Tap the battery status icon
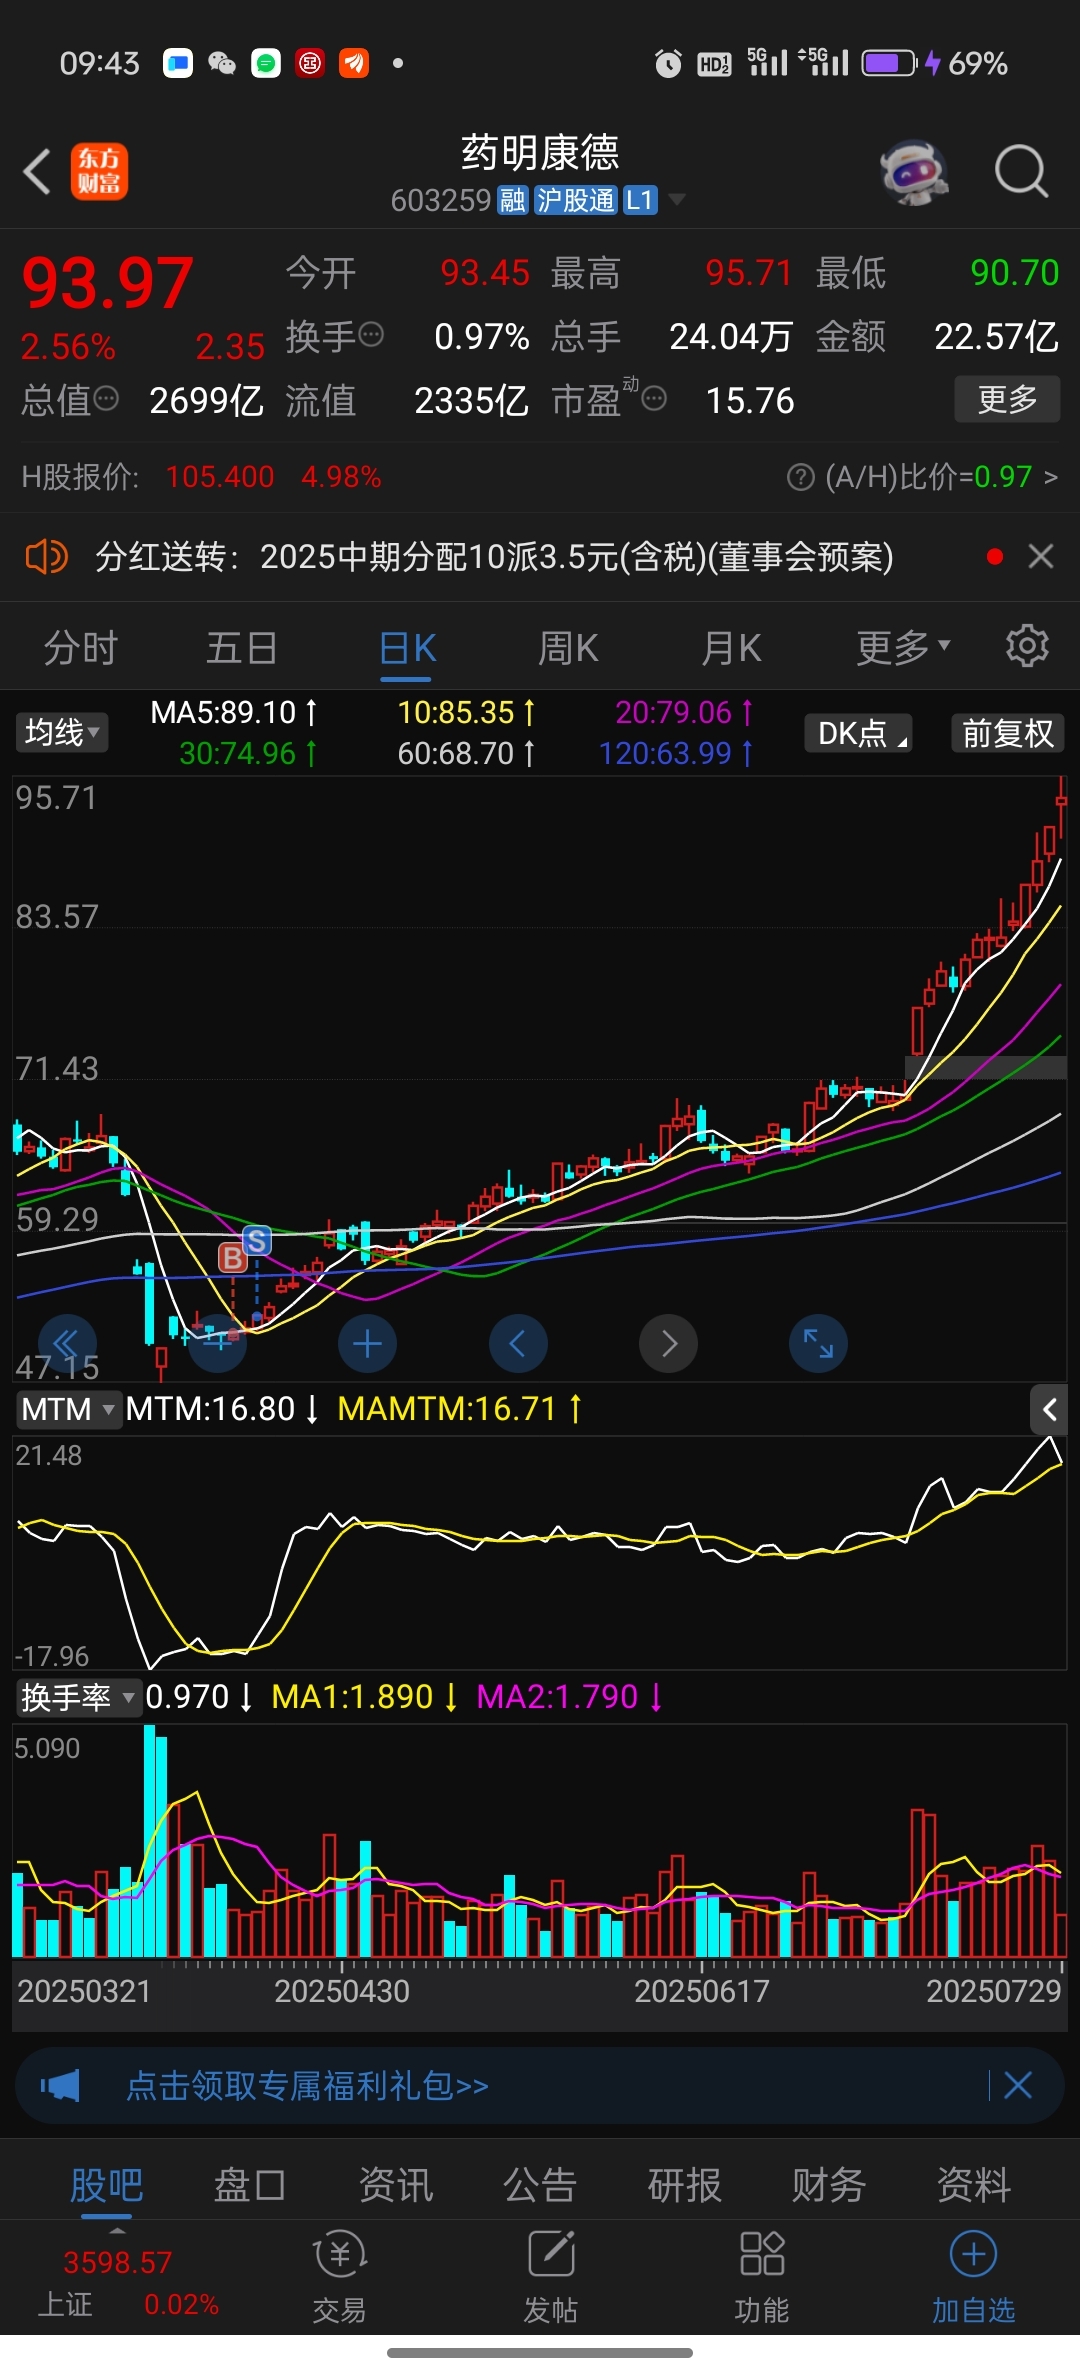Image resolution: width=1080 pixels, height=2376 pixels. (889, 64)
